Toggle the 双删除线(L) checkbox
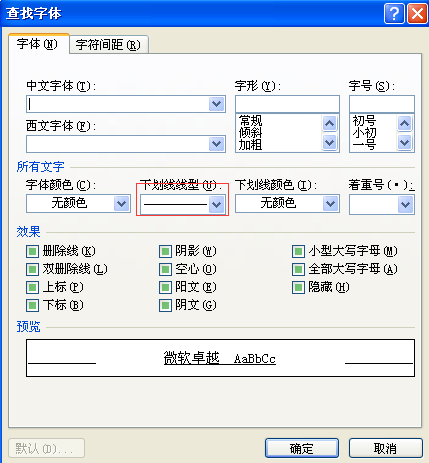 click(32, 269)
